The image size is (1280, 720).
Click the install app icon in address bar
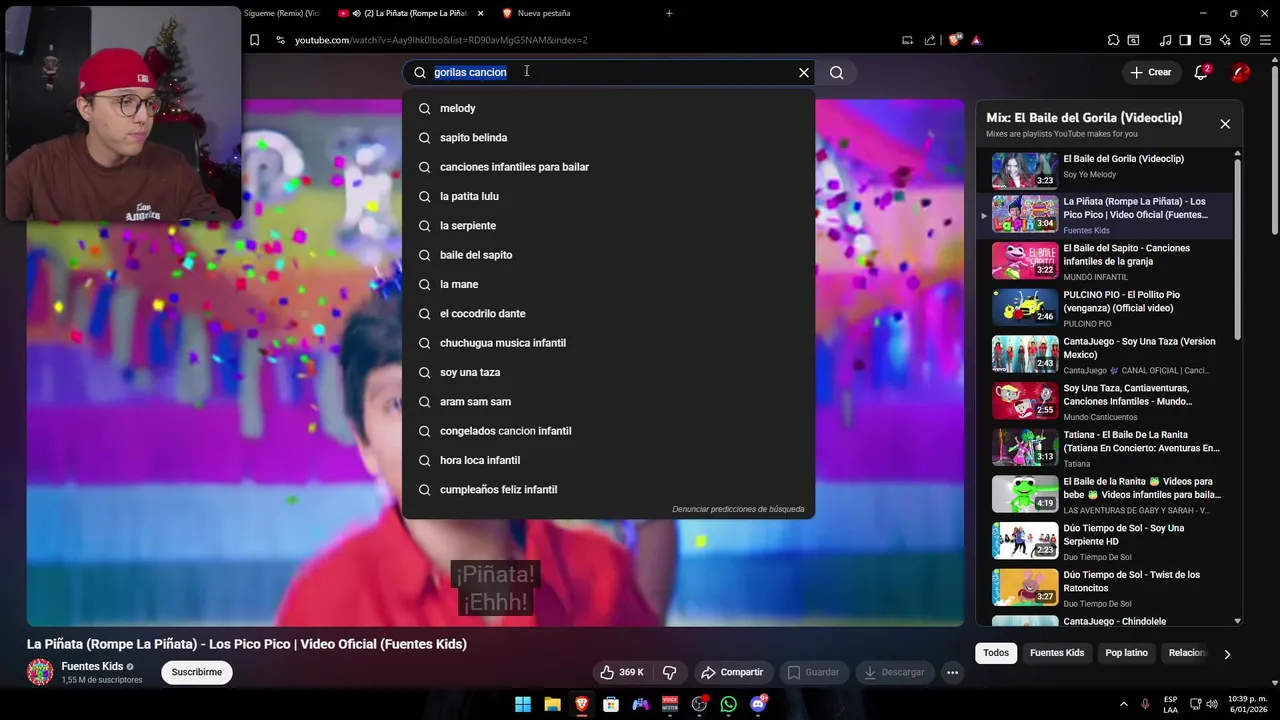tap(907, 40)
